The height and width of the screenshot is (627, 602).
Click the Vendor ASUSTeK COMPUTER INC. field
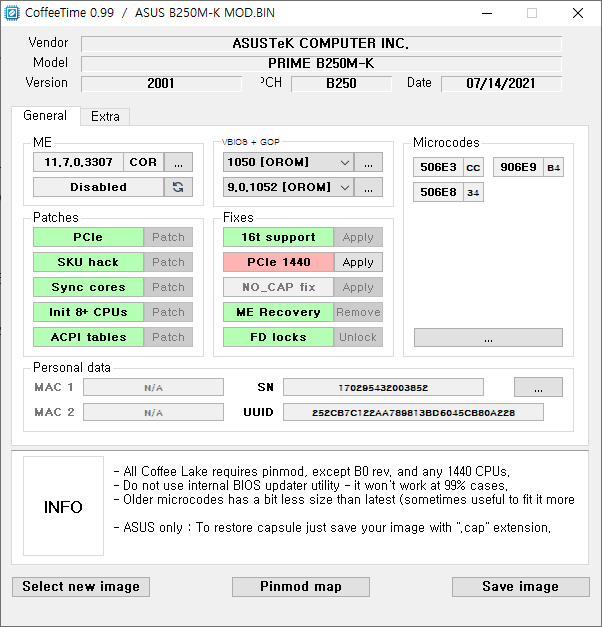[x=321, y=44]
